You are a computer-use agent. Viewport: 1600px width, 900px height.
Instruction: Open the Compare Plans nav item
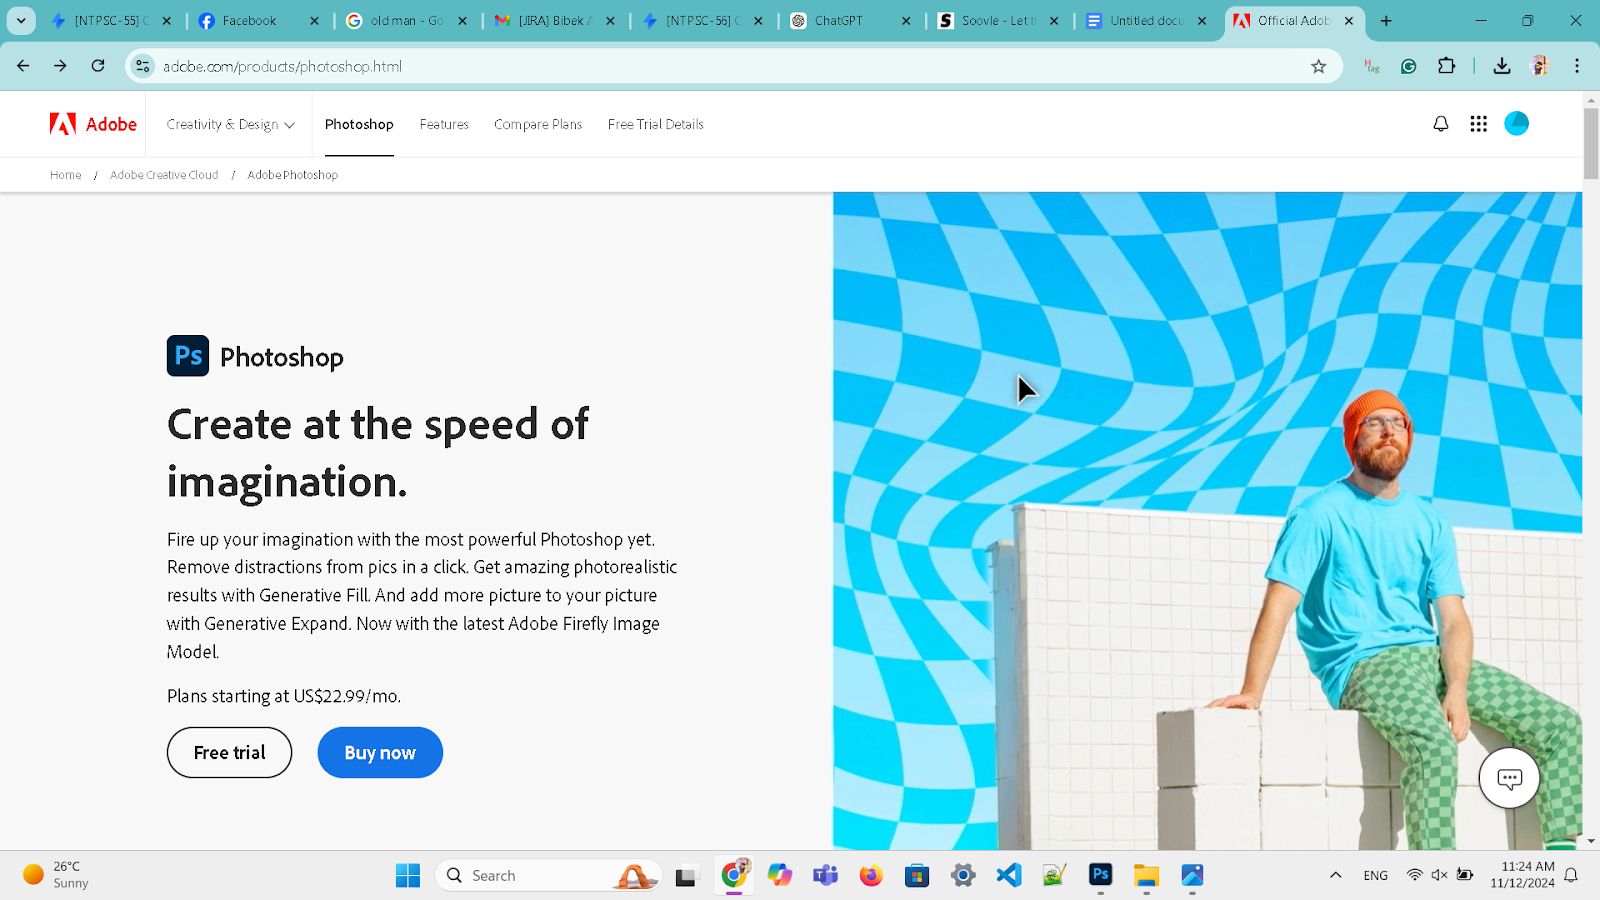click(x=538, y=124)
